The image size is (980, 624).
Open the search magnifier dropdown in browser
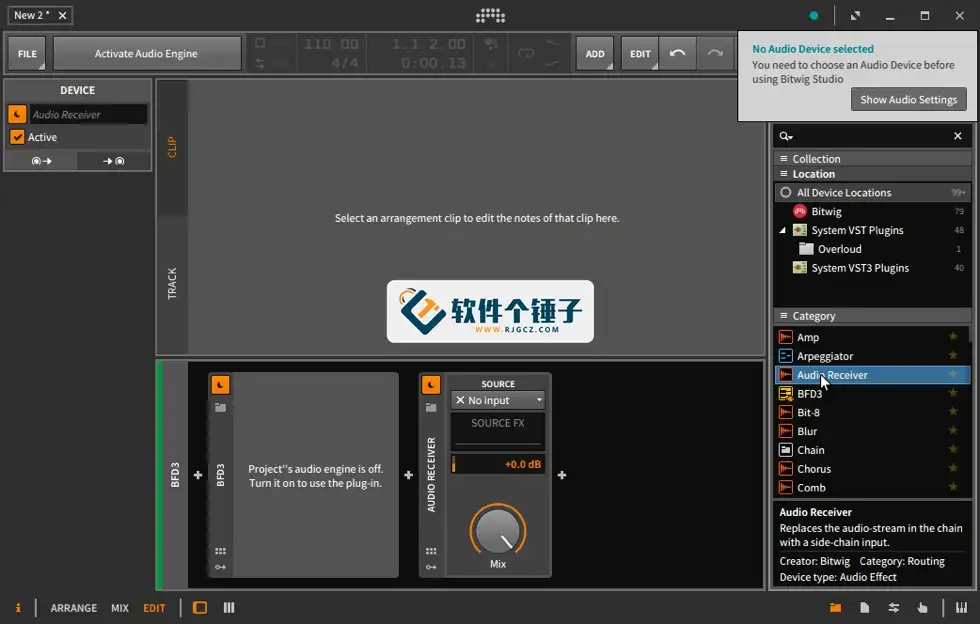(786, 136)
